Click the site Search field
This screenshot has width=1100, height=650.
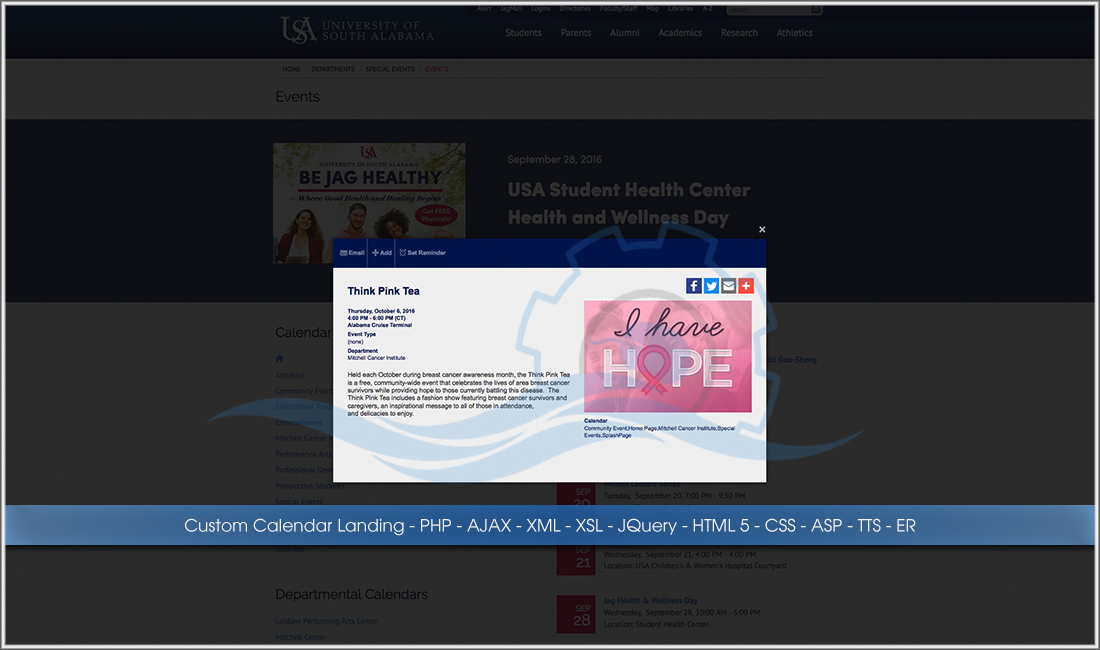tap(768, 10)
